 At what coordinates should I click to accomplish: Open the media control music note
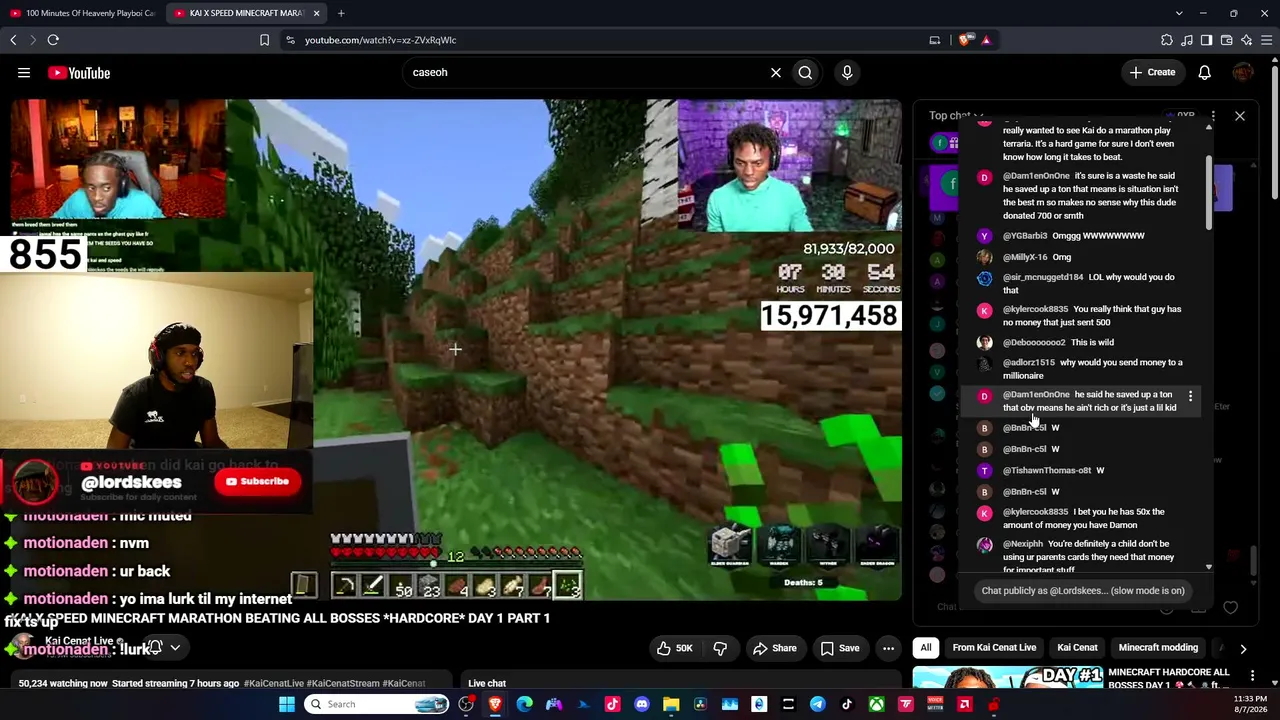[1186, 40]
